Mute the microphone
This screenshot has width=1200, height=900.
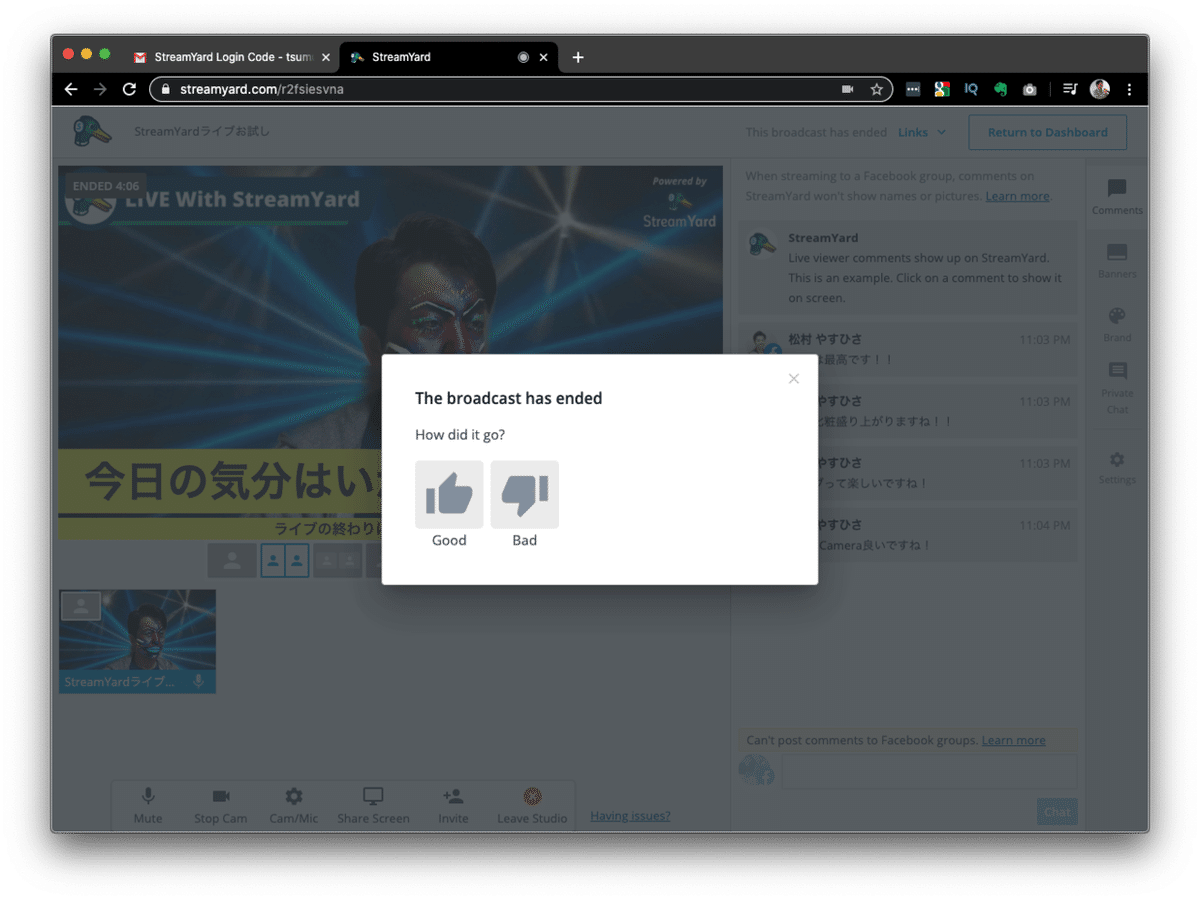148,805
